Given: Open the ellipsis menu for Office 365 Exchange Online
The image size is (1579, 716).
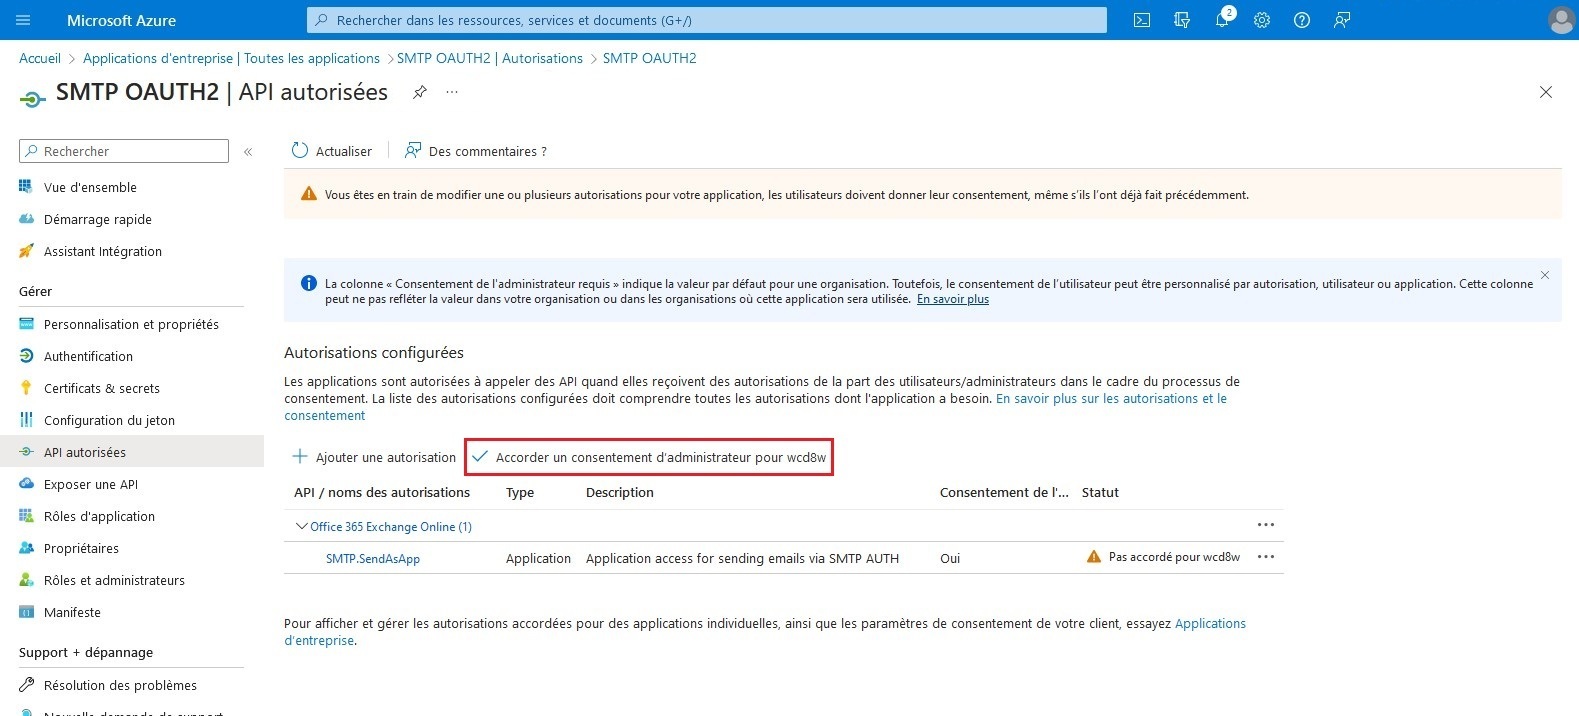Looking at the screenshot, I should click(1266, 525).
